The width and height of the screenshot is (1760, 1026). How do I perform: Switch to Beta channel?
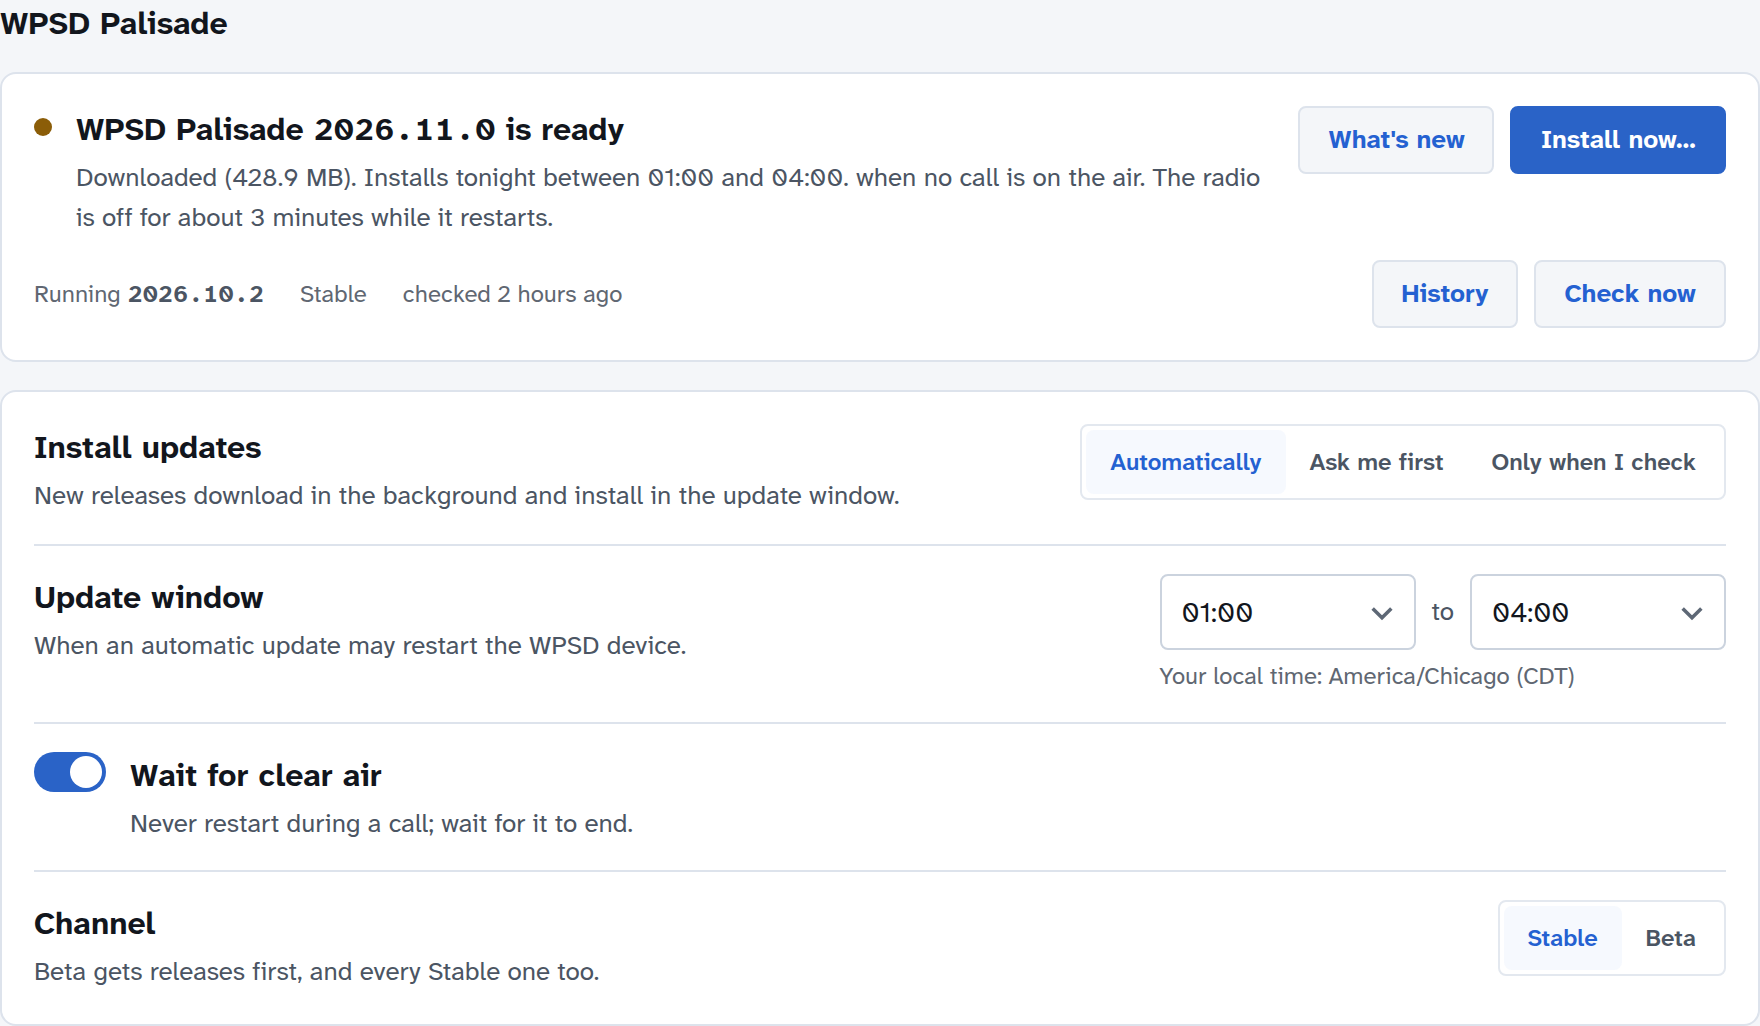pos(1670,938)
